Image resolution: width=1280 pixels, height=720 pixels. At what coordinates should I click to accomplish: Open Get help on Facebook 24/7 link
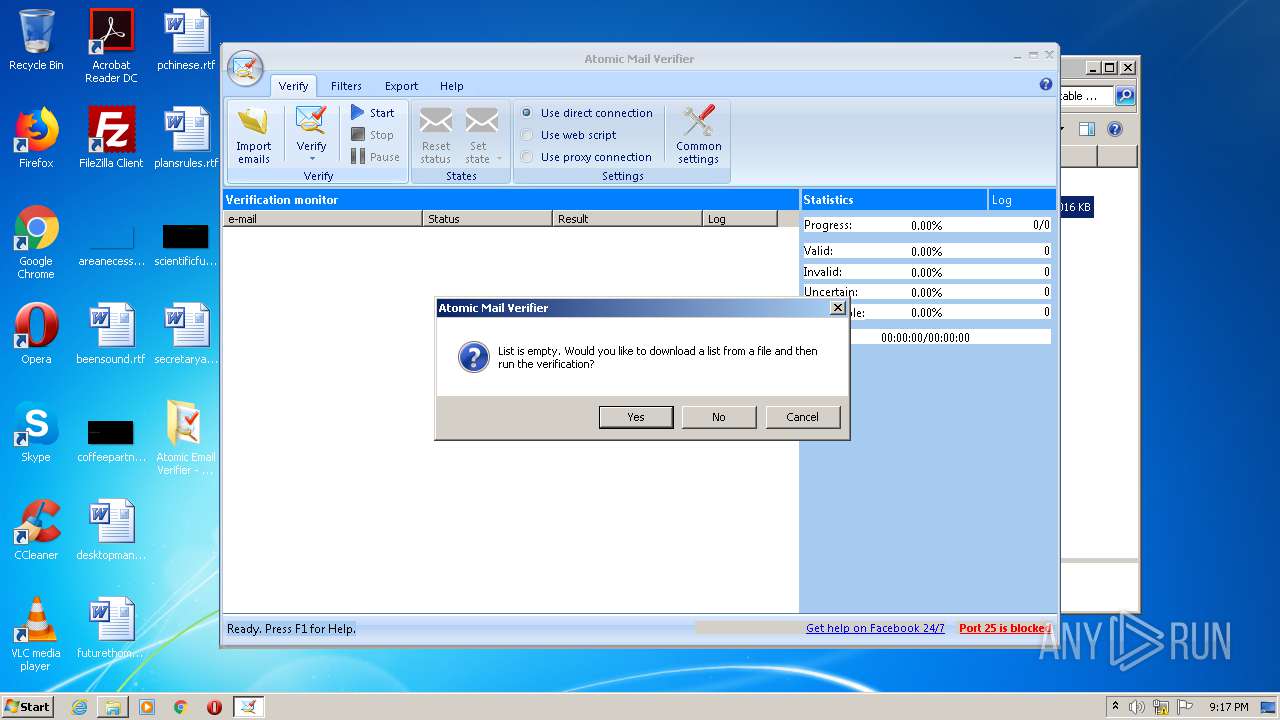pyautogui.click(x=875, y=628)
